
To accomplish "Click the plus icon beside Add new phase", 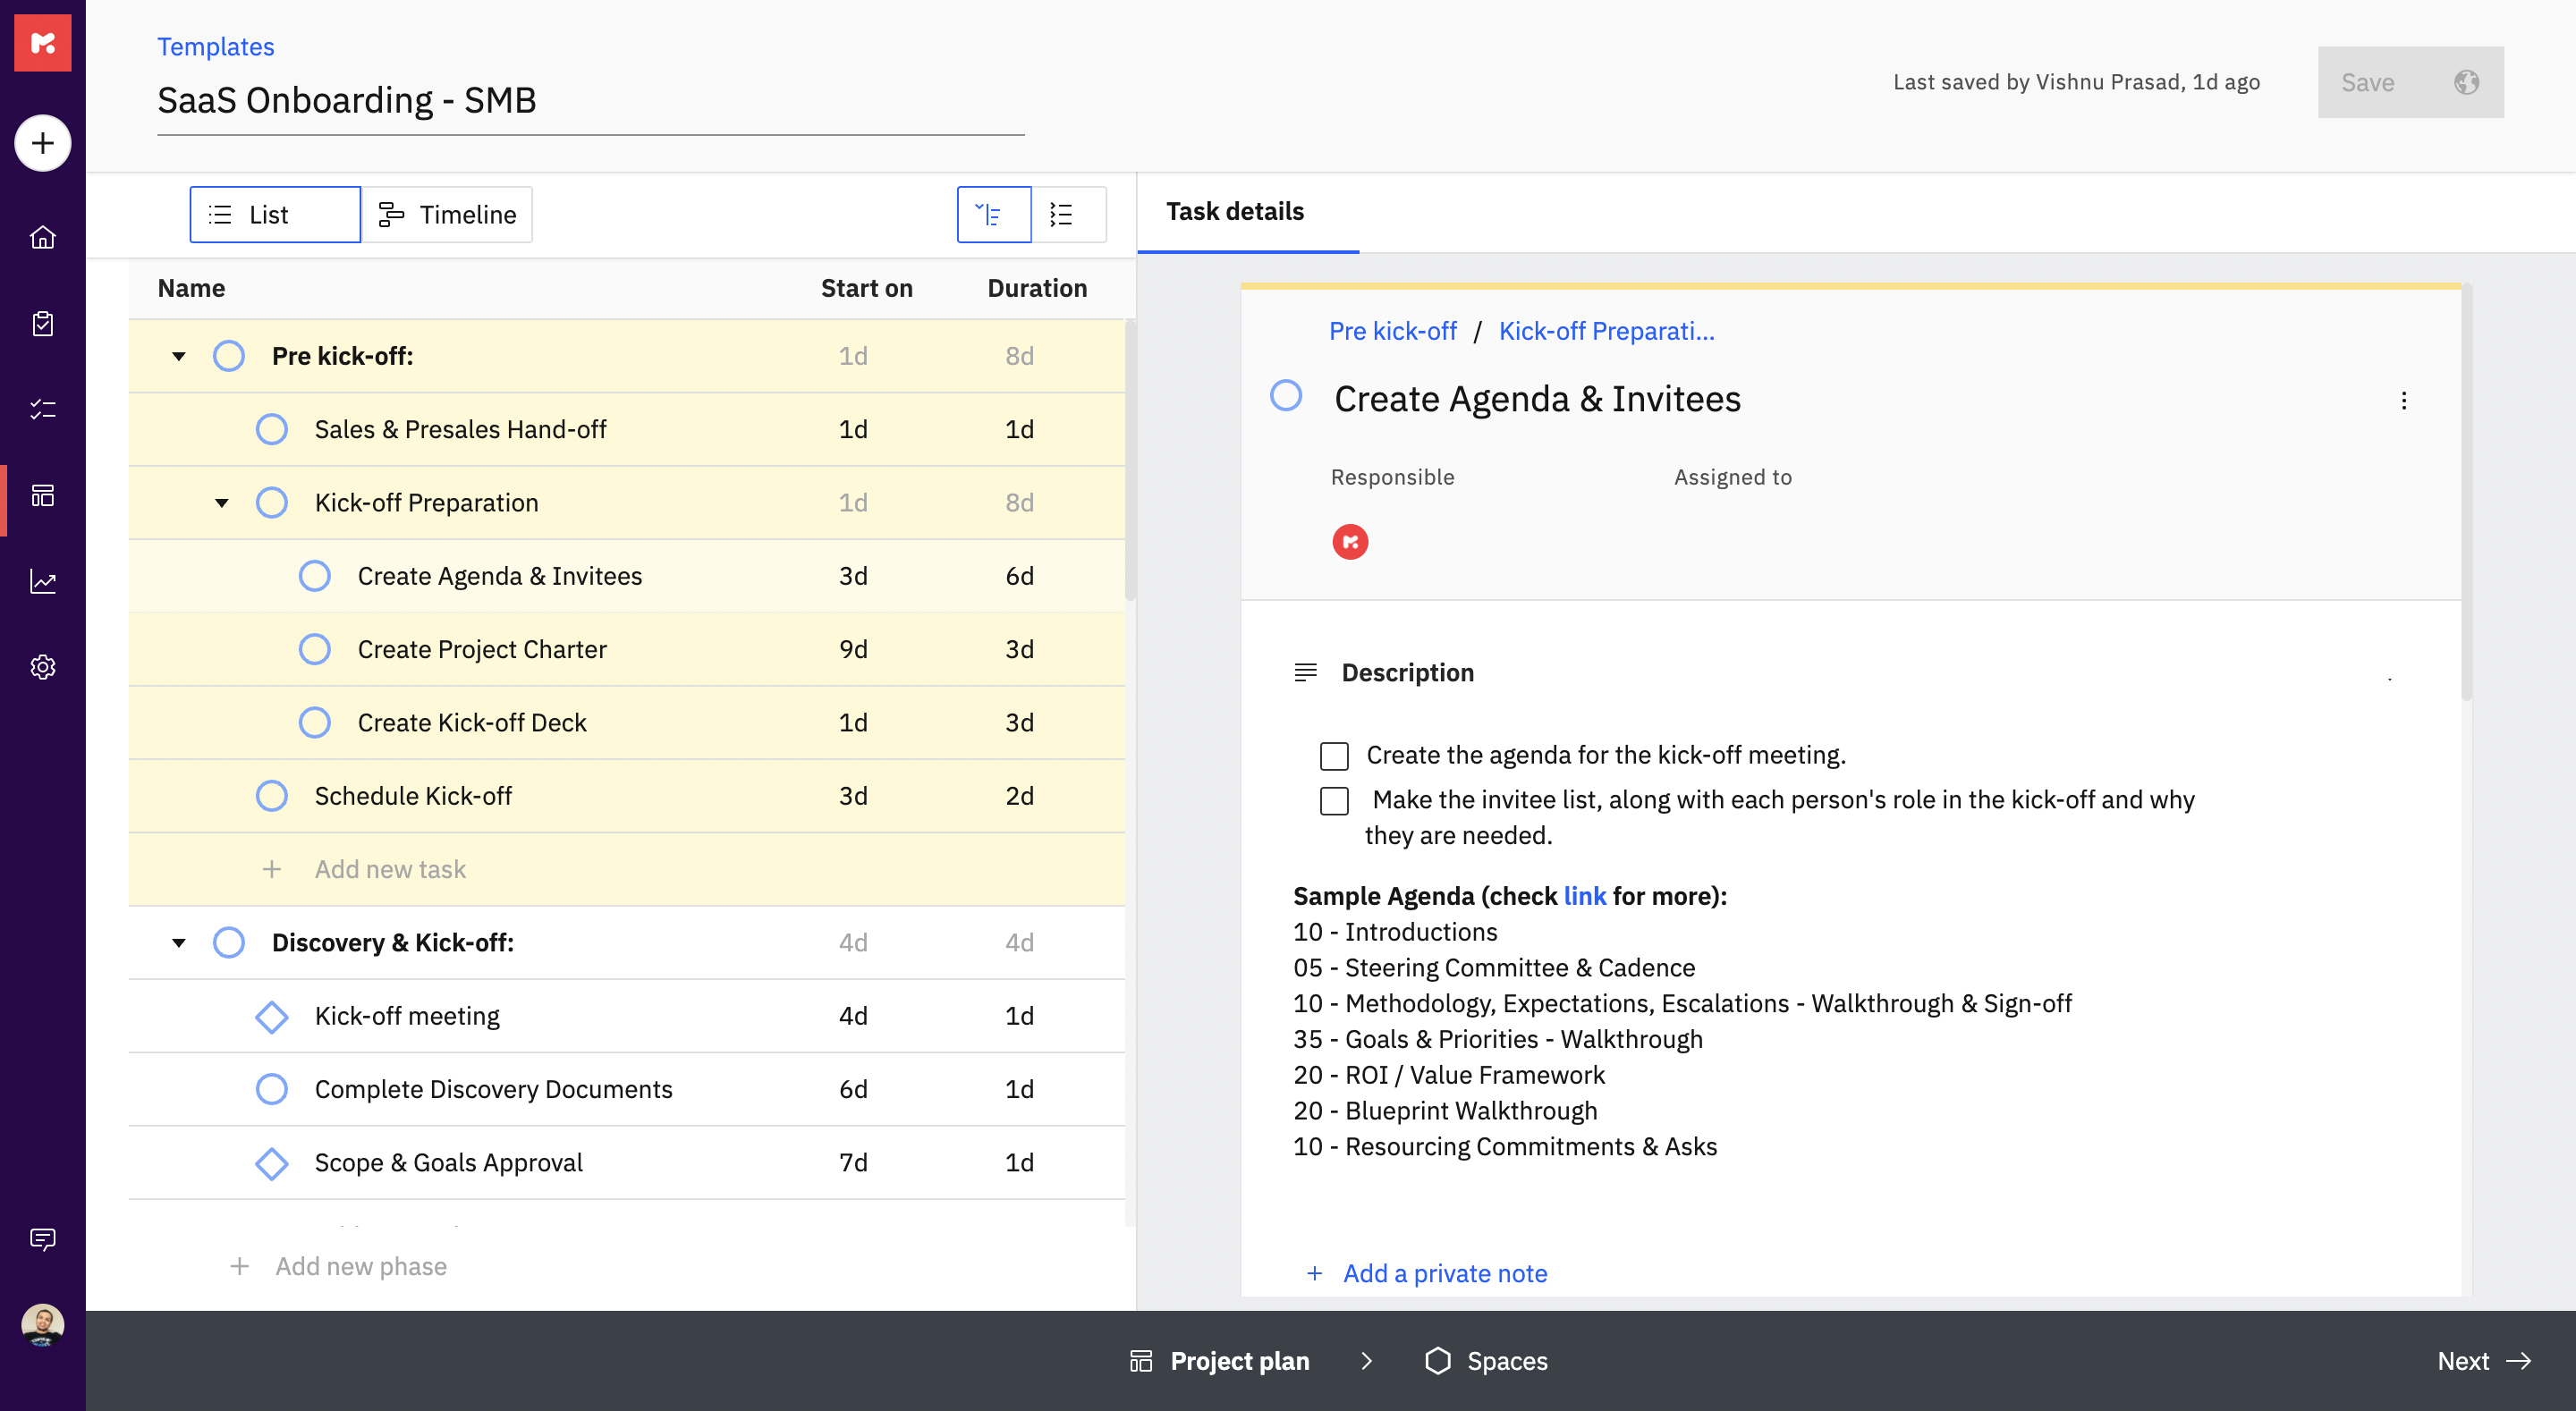I will (239, 1266).
